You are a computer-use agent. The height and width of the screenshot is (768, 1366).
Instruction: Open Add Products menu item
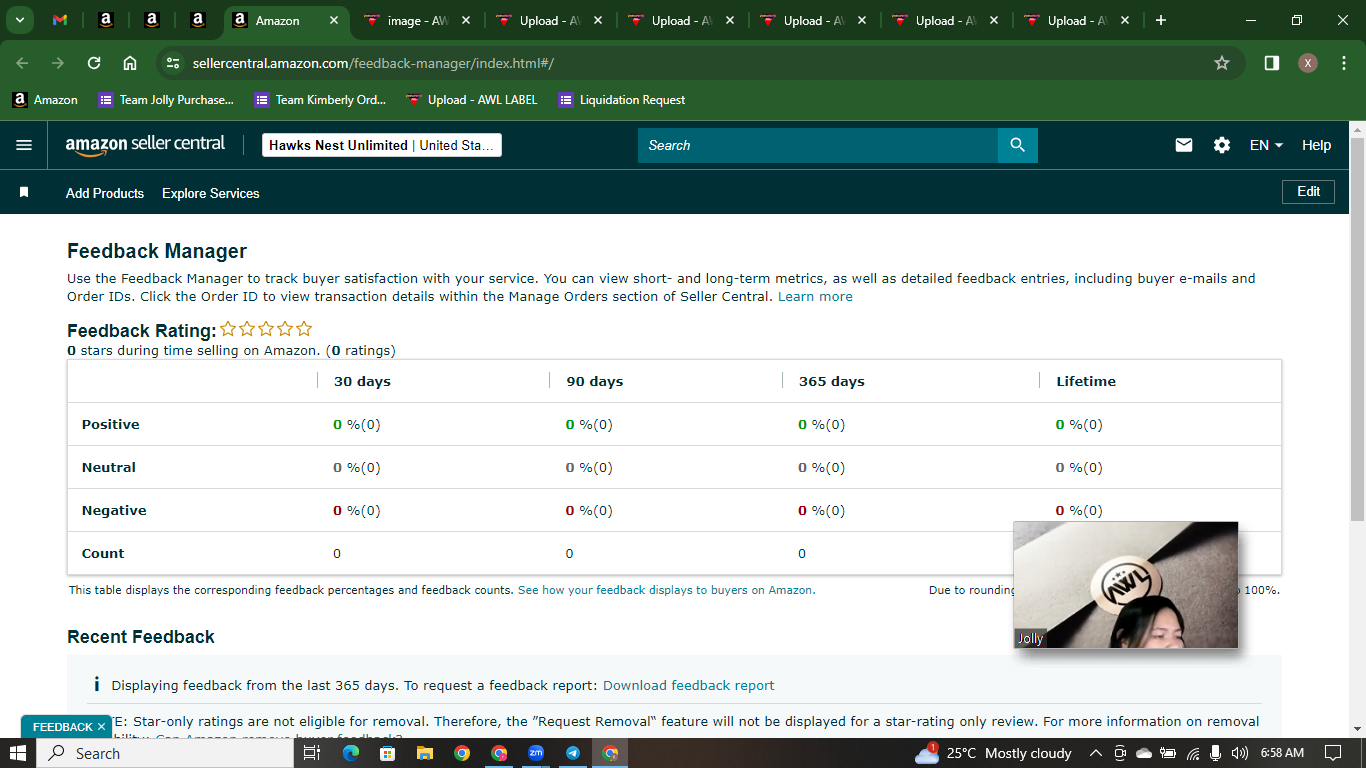[105, 193]
